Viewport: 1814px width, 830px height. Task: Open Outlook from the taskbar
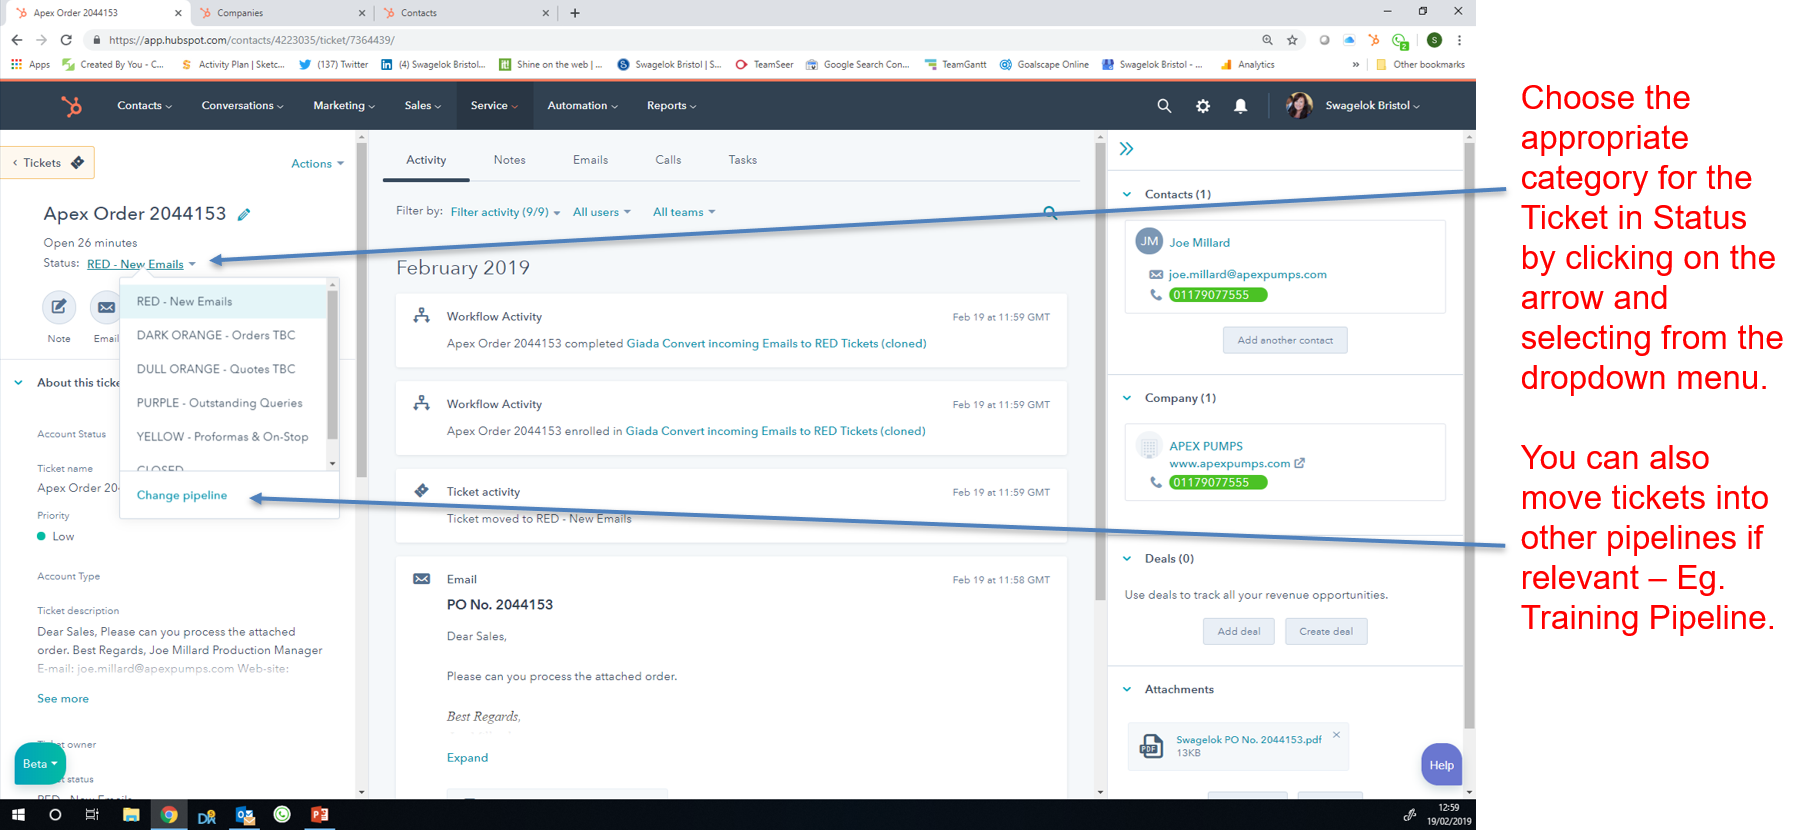[x=244, y=815]
